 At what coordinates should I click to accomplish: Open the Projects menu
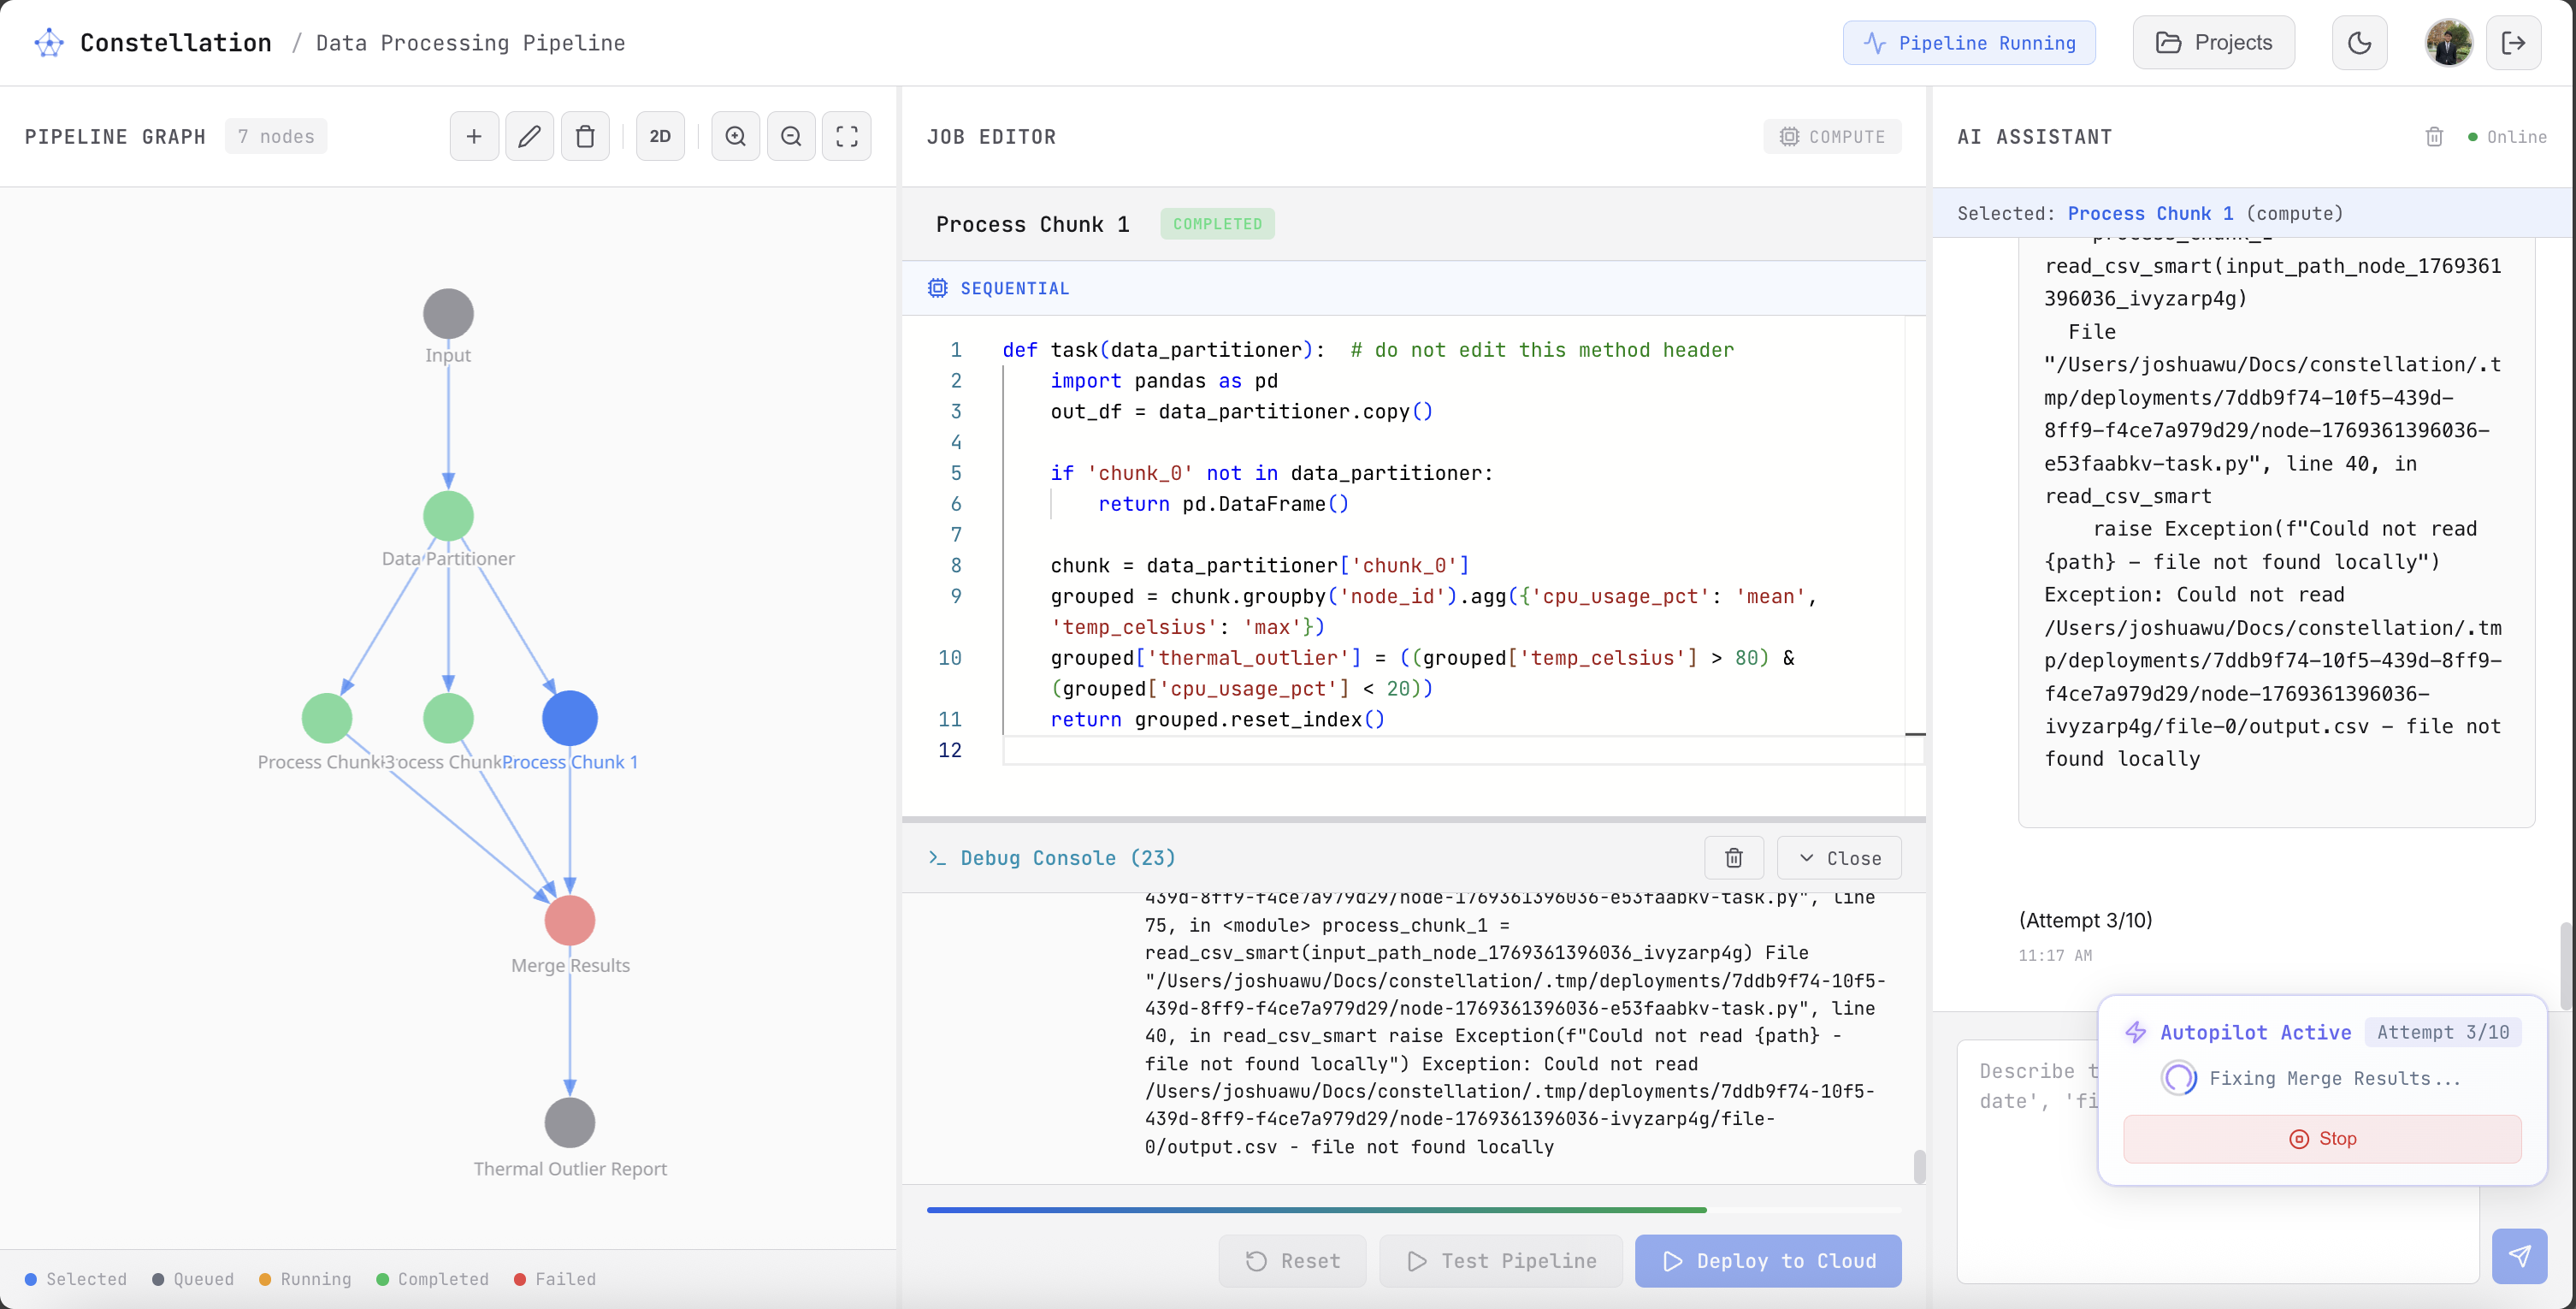(2213, 43)
